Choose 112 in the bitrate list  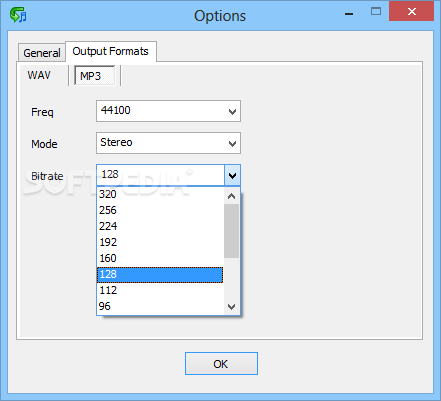point(161,290)
